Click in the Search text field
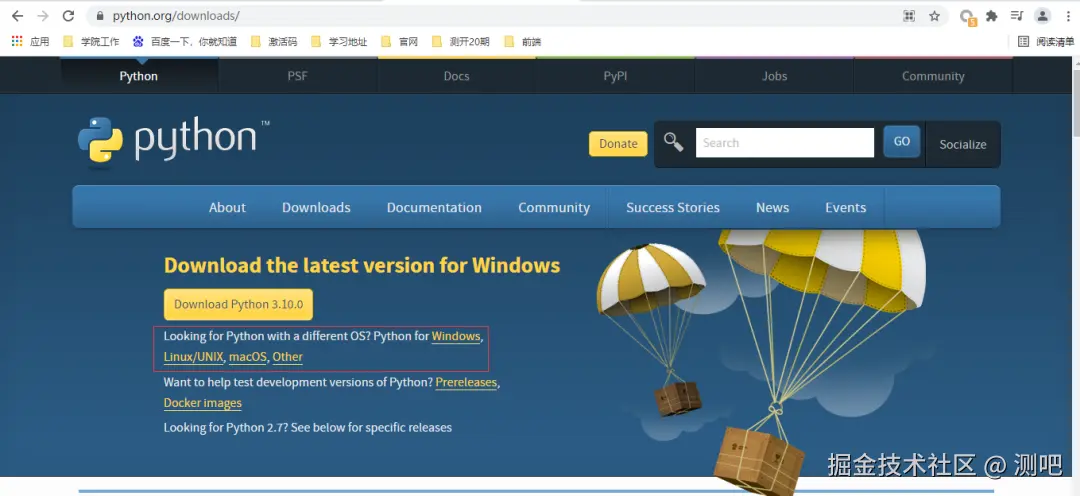Viewport: 1080px width, 496px height. click(785, 143)
